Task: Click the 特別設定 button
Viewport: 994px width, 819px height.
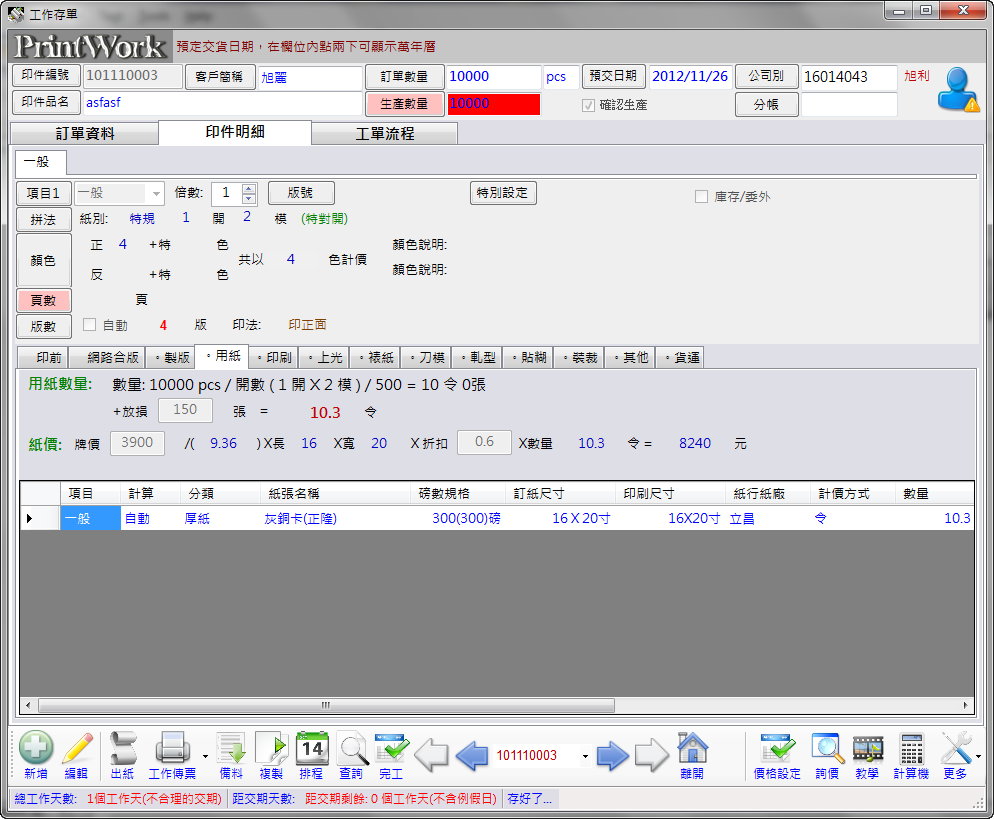Action: click(x=503, y=193)
